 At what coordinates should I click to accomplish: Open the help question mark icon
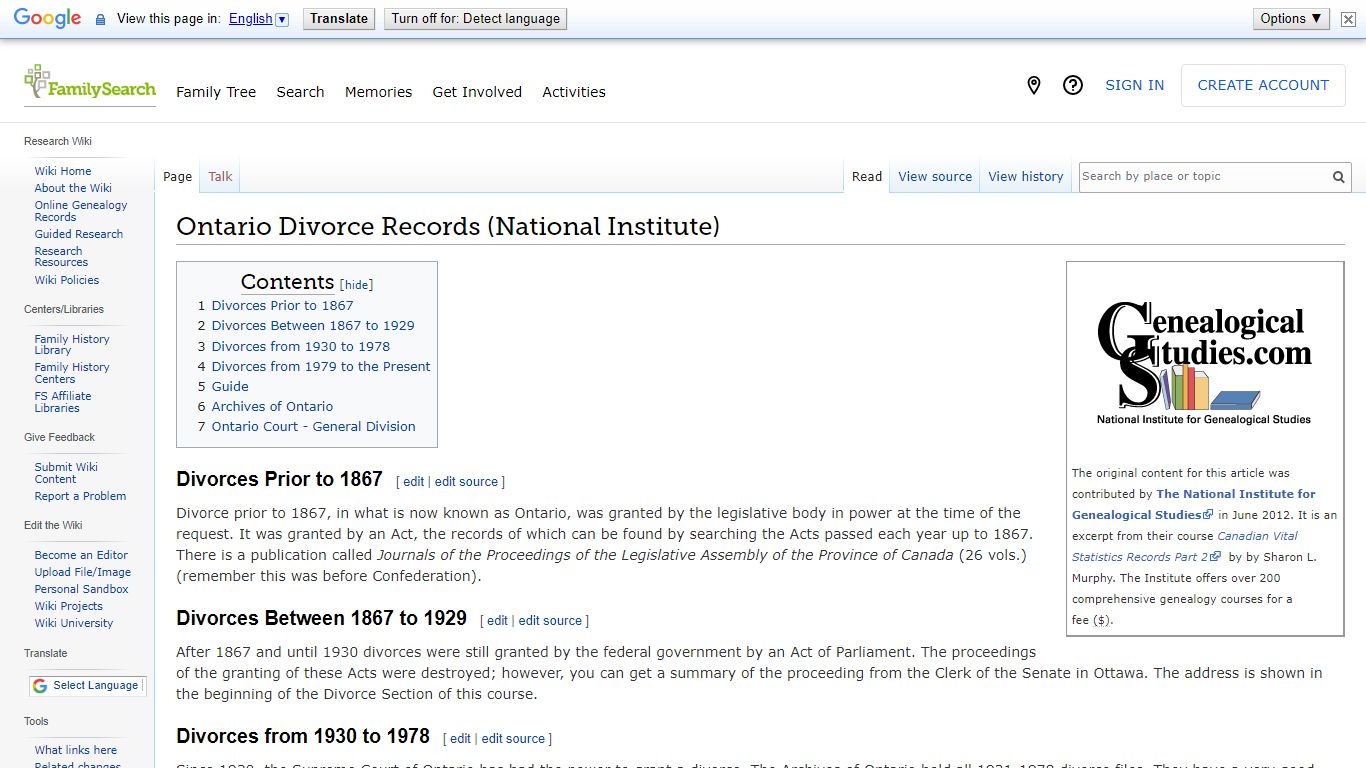click(x=1073, y=85)
